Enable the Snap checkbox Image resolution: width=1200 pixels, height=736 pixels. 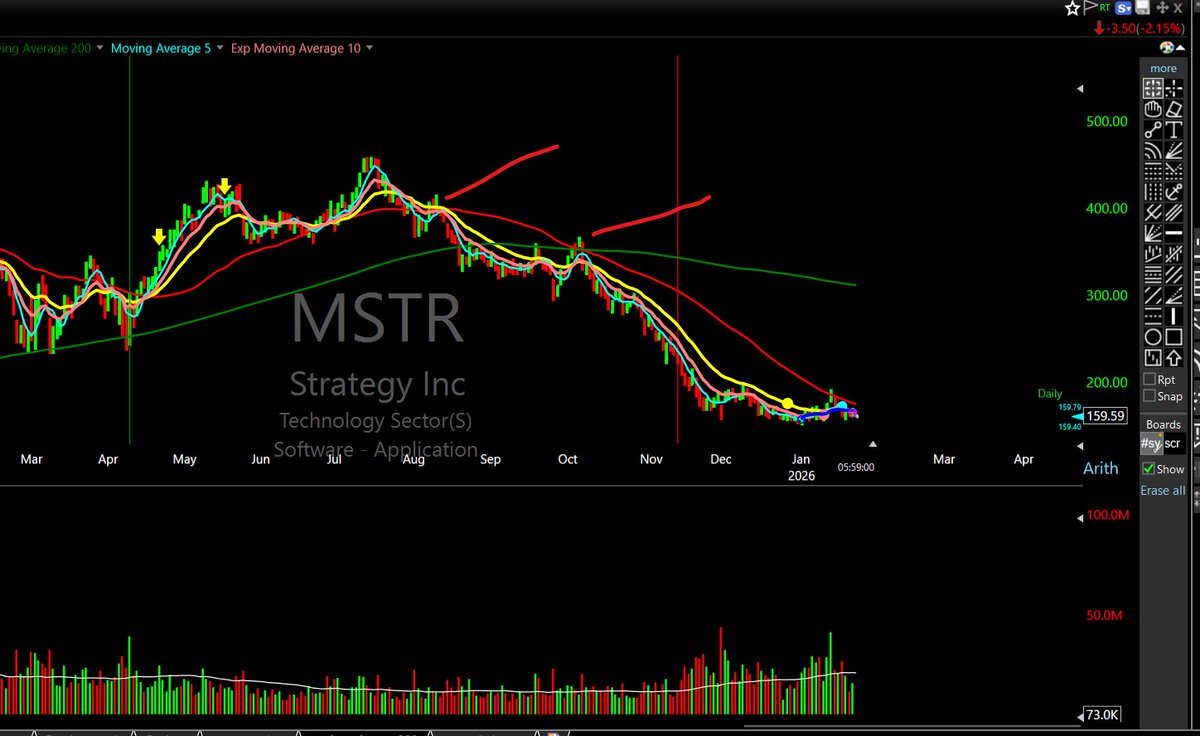(x=1149, y=396)
